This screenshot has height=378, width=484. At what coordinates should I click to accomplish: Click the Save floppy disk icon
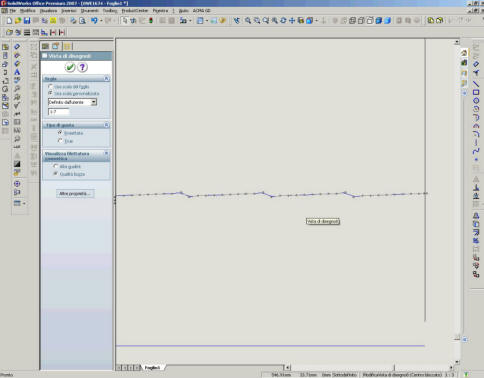[x=27, y=21]
